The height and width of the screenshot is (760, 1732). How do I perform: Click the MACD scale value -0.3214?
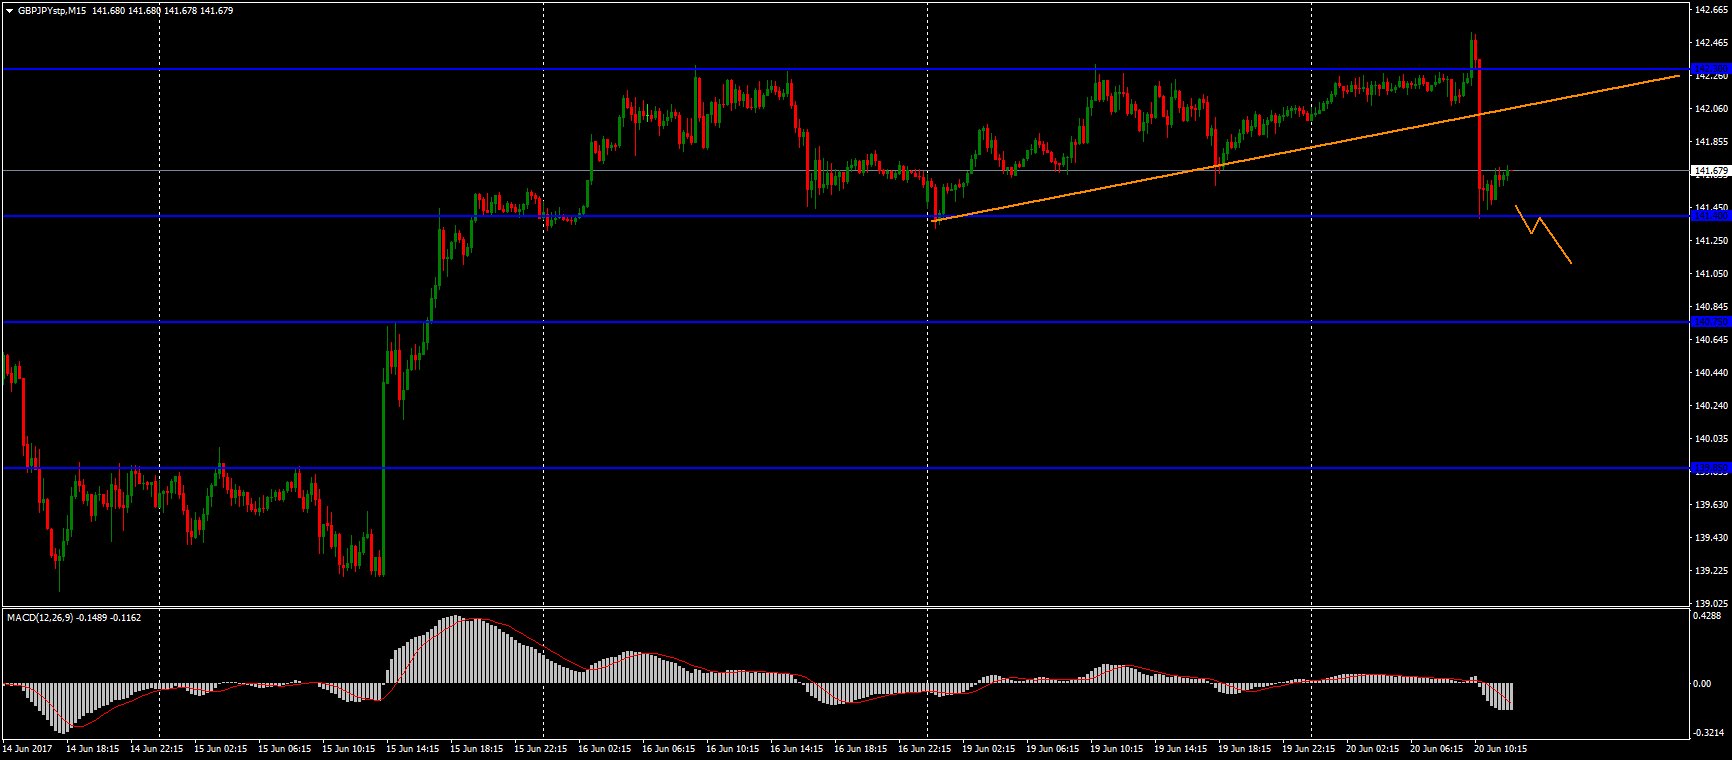point(1711,734)
